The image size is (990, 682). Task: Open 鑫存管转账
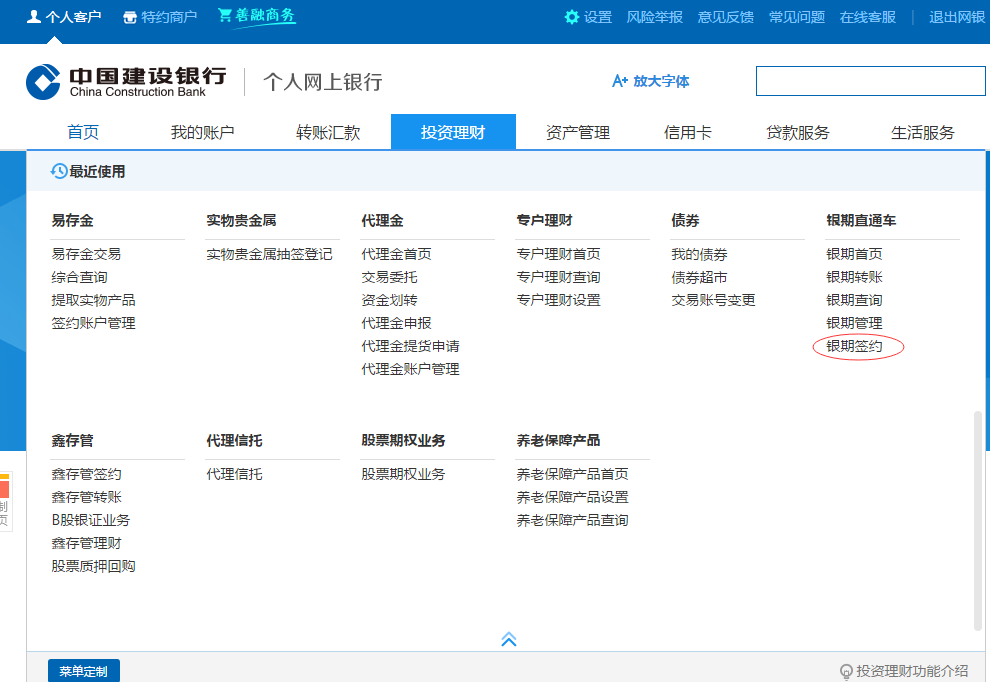(x=86, y=497)
